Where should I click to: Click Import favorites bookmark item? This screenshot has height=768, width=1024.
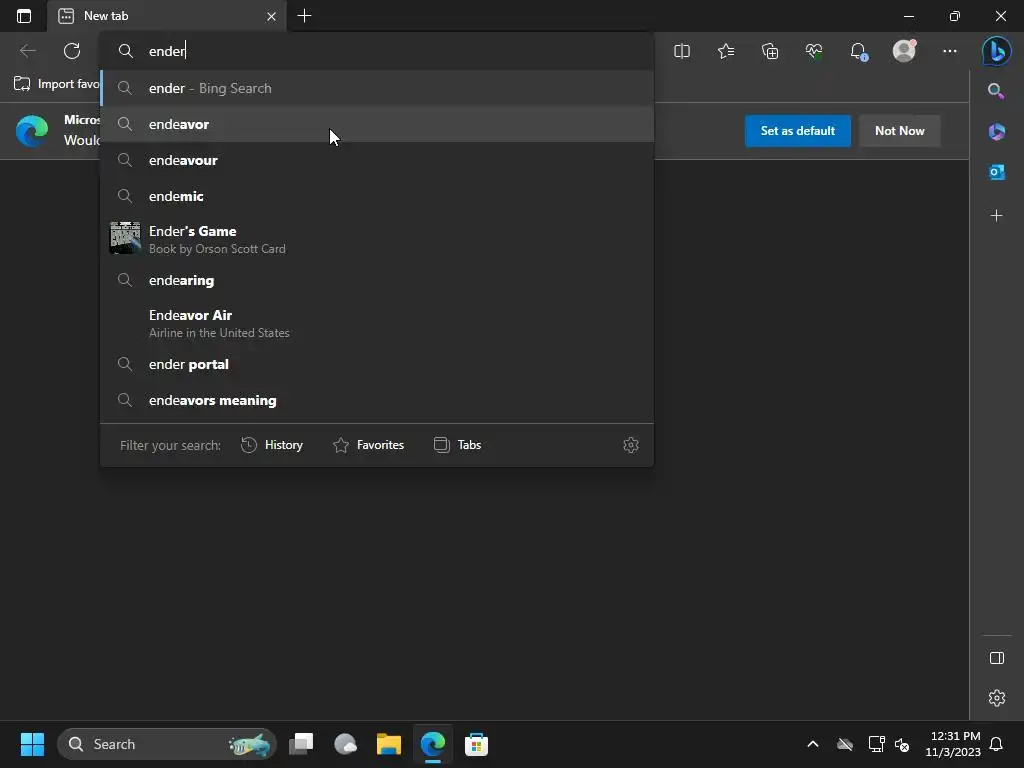(x=57, y=84)
